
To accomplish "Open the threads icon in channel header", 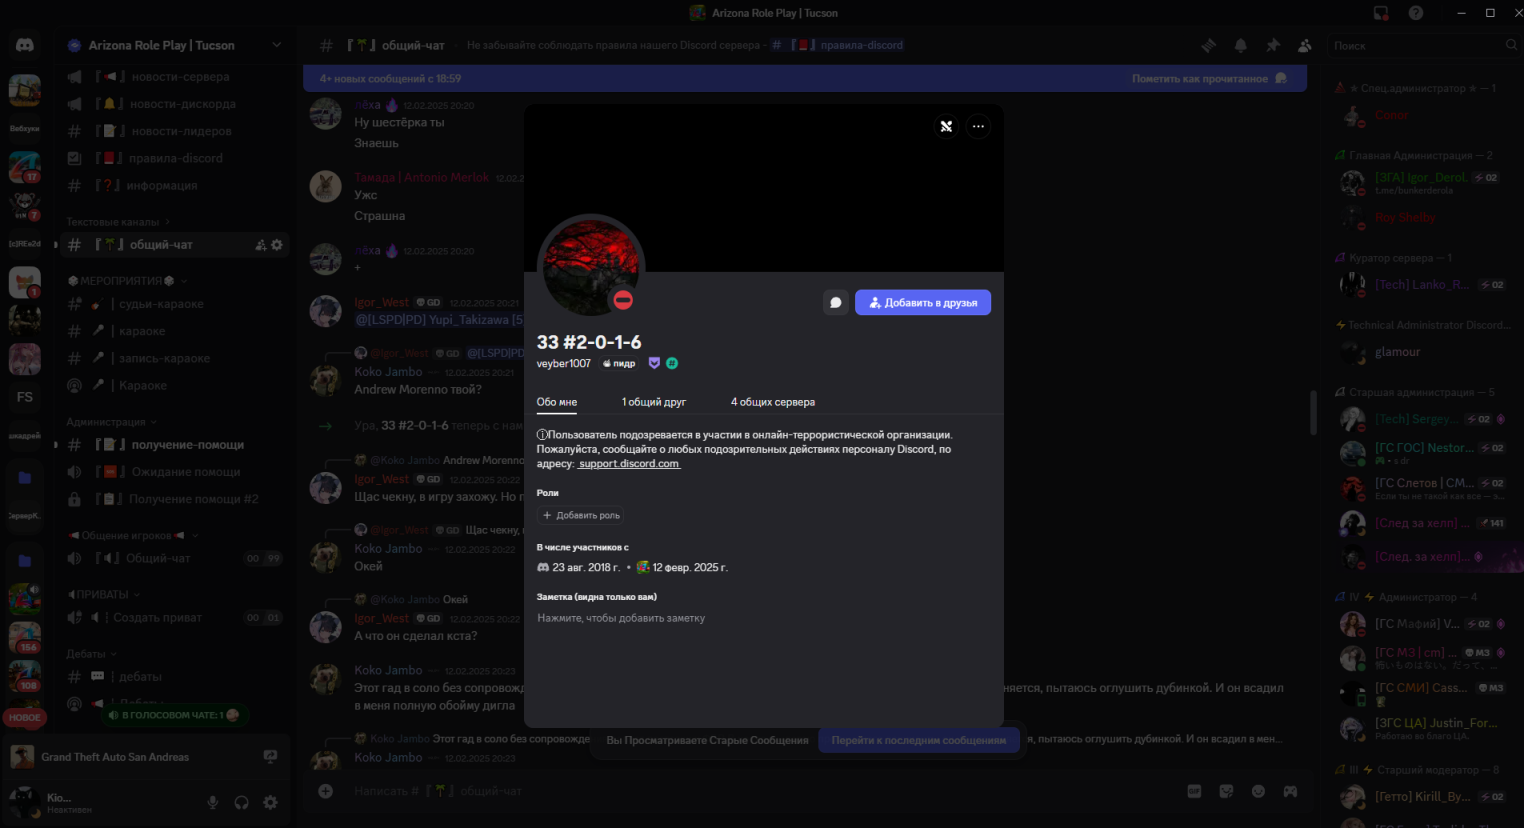I will 1208,45.
